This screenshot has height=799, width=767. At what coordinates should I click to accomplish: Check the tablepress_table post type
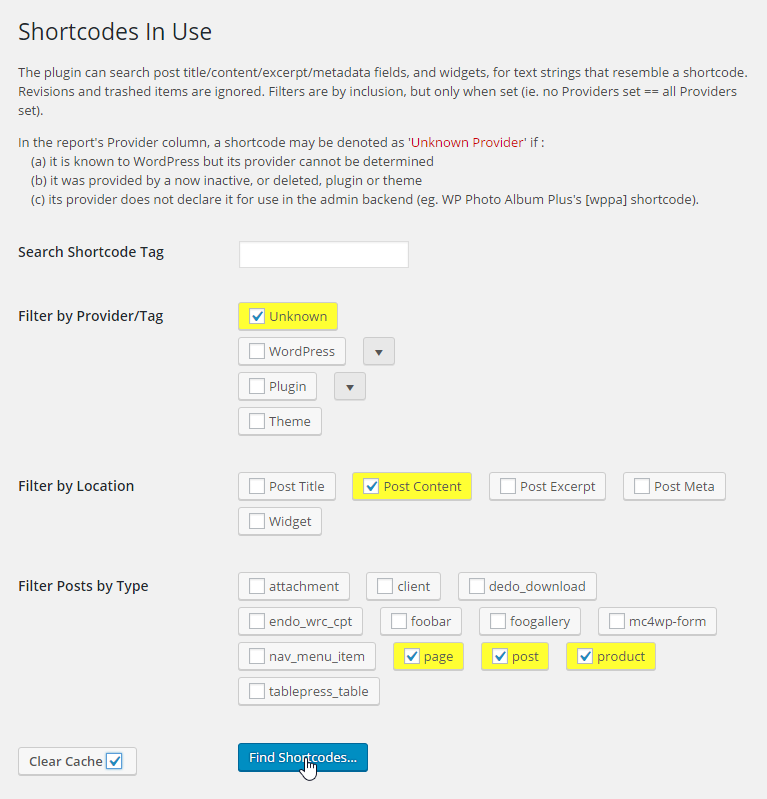tap(257, 691)
